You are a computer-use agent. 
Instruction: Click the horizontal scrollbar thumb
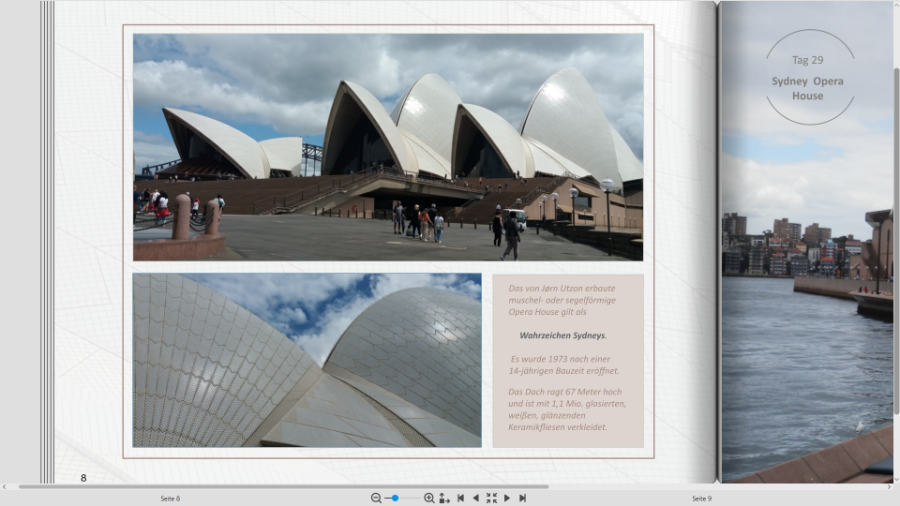[x=280, y=487]
